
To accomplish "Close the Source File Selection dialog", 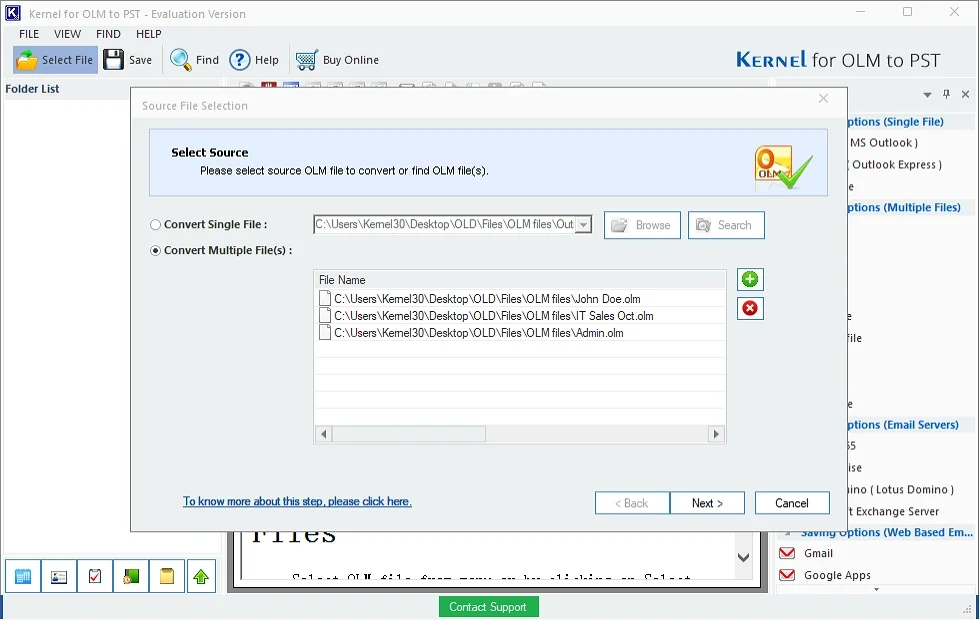I will pos(824,99).
